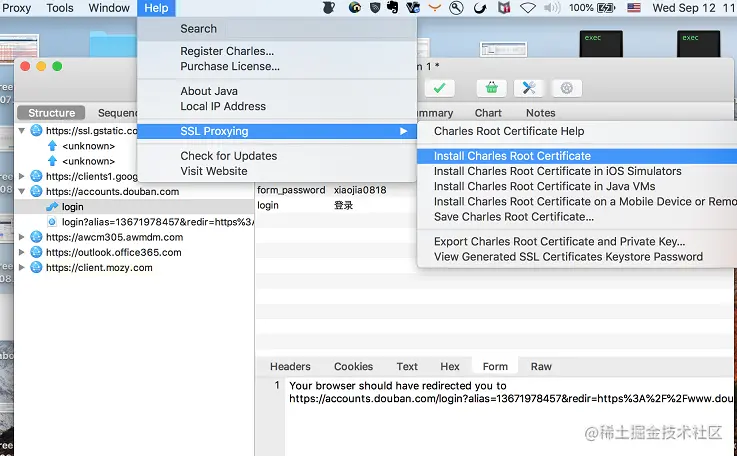The height and width of the screenshot is (456, 737).
Task: Select Visit Website menu item
Action: point(277,171)
